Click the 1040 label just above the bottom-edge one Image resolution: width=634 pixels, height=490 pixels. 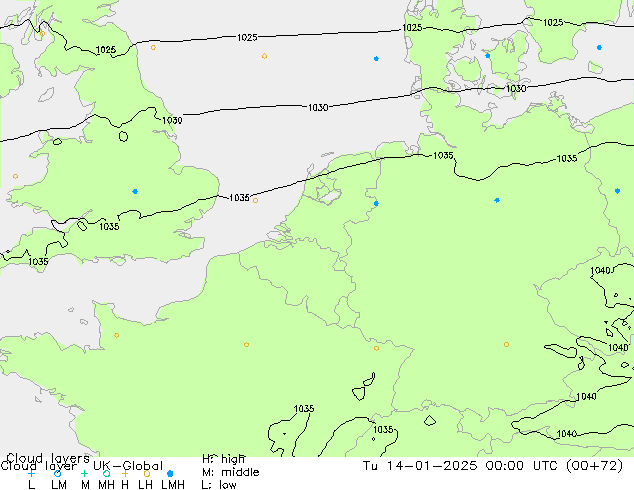point(586,397)
